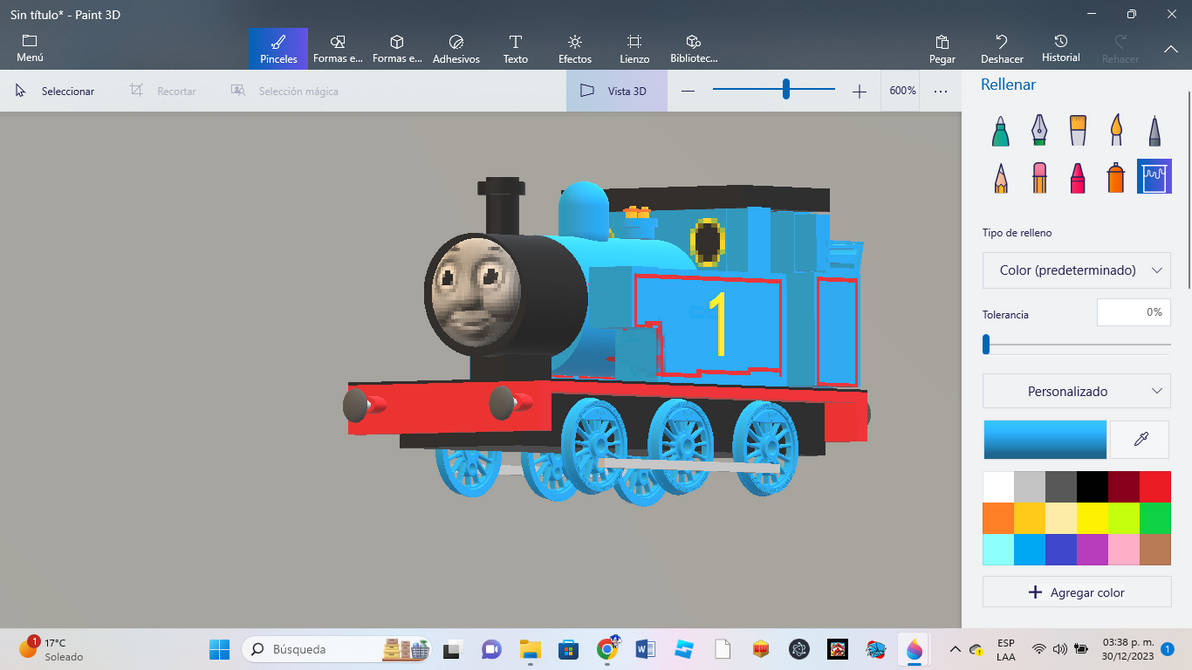This screenshot has height=670, width=1192.
Task: Select the Fill bucket tool
Action: click(x=1154, y=176)
